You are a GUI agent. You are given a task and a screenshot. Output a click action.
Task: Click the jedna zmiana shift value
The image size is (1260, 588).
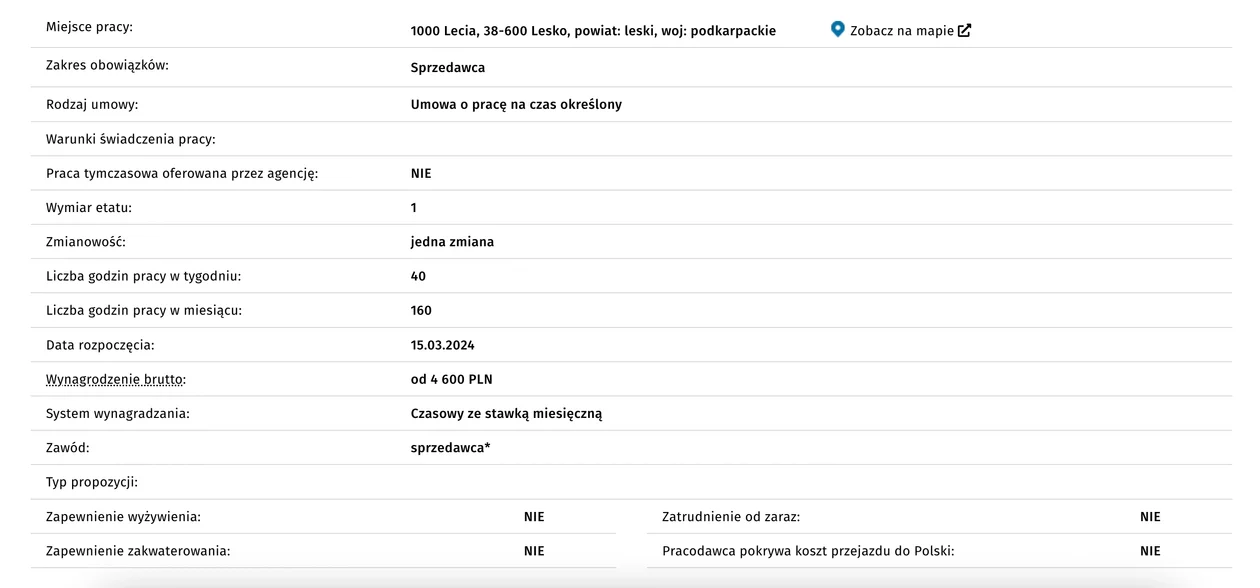pyautogui.click(x=452, y=242)
